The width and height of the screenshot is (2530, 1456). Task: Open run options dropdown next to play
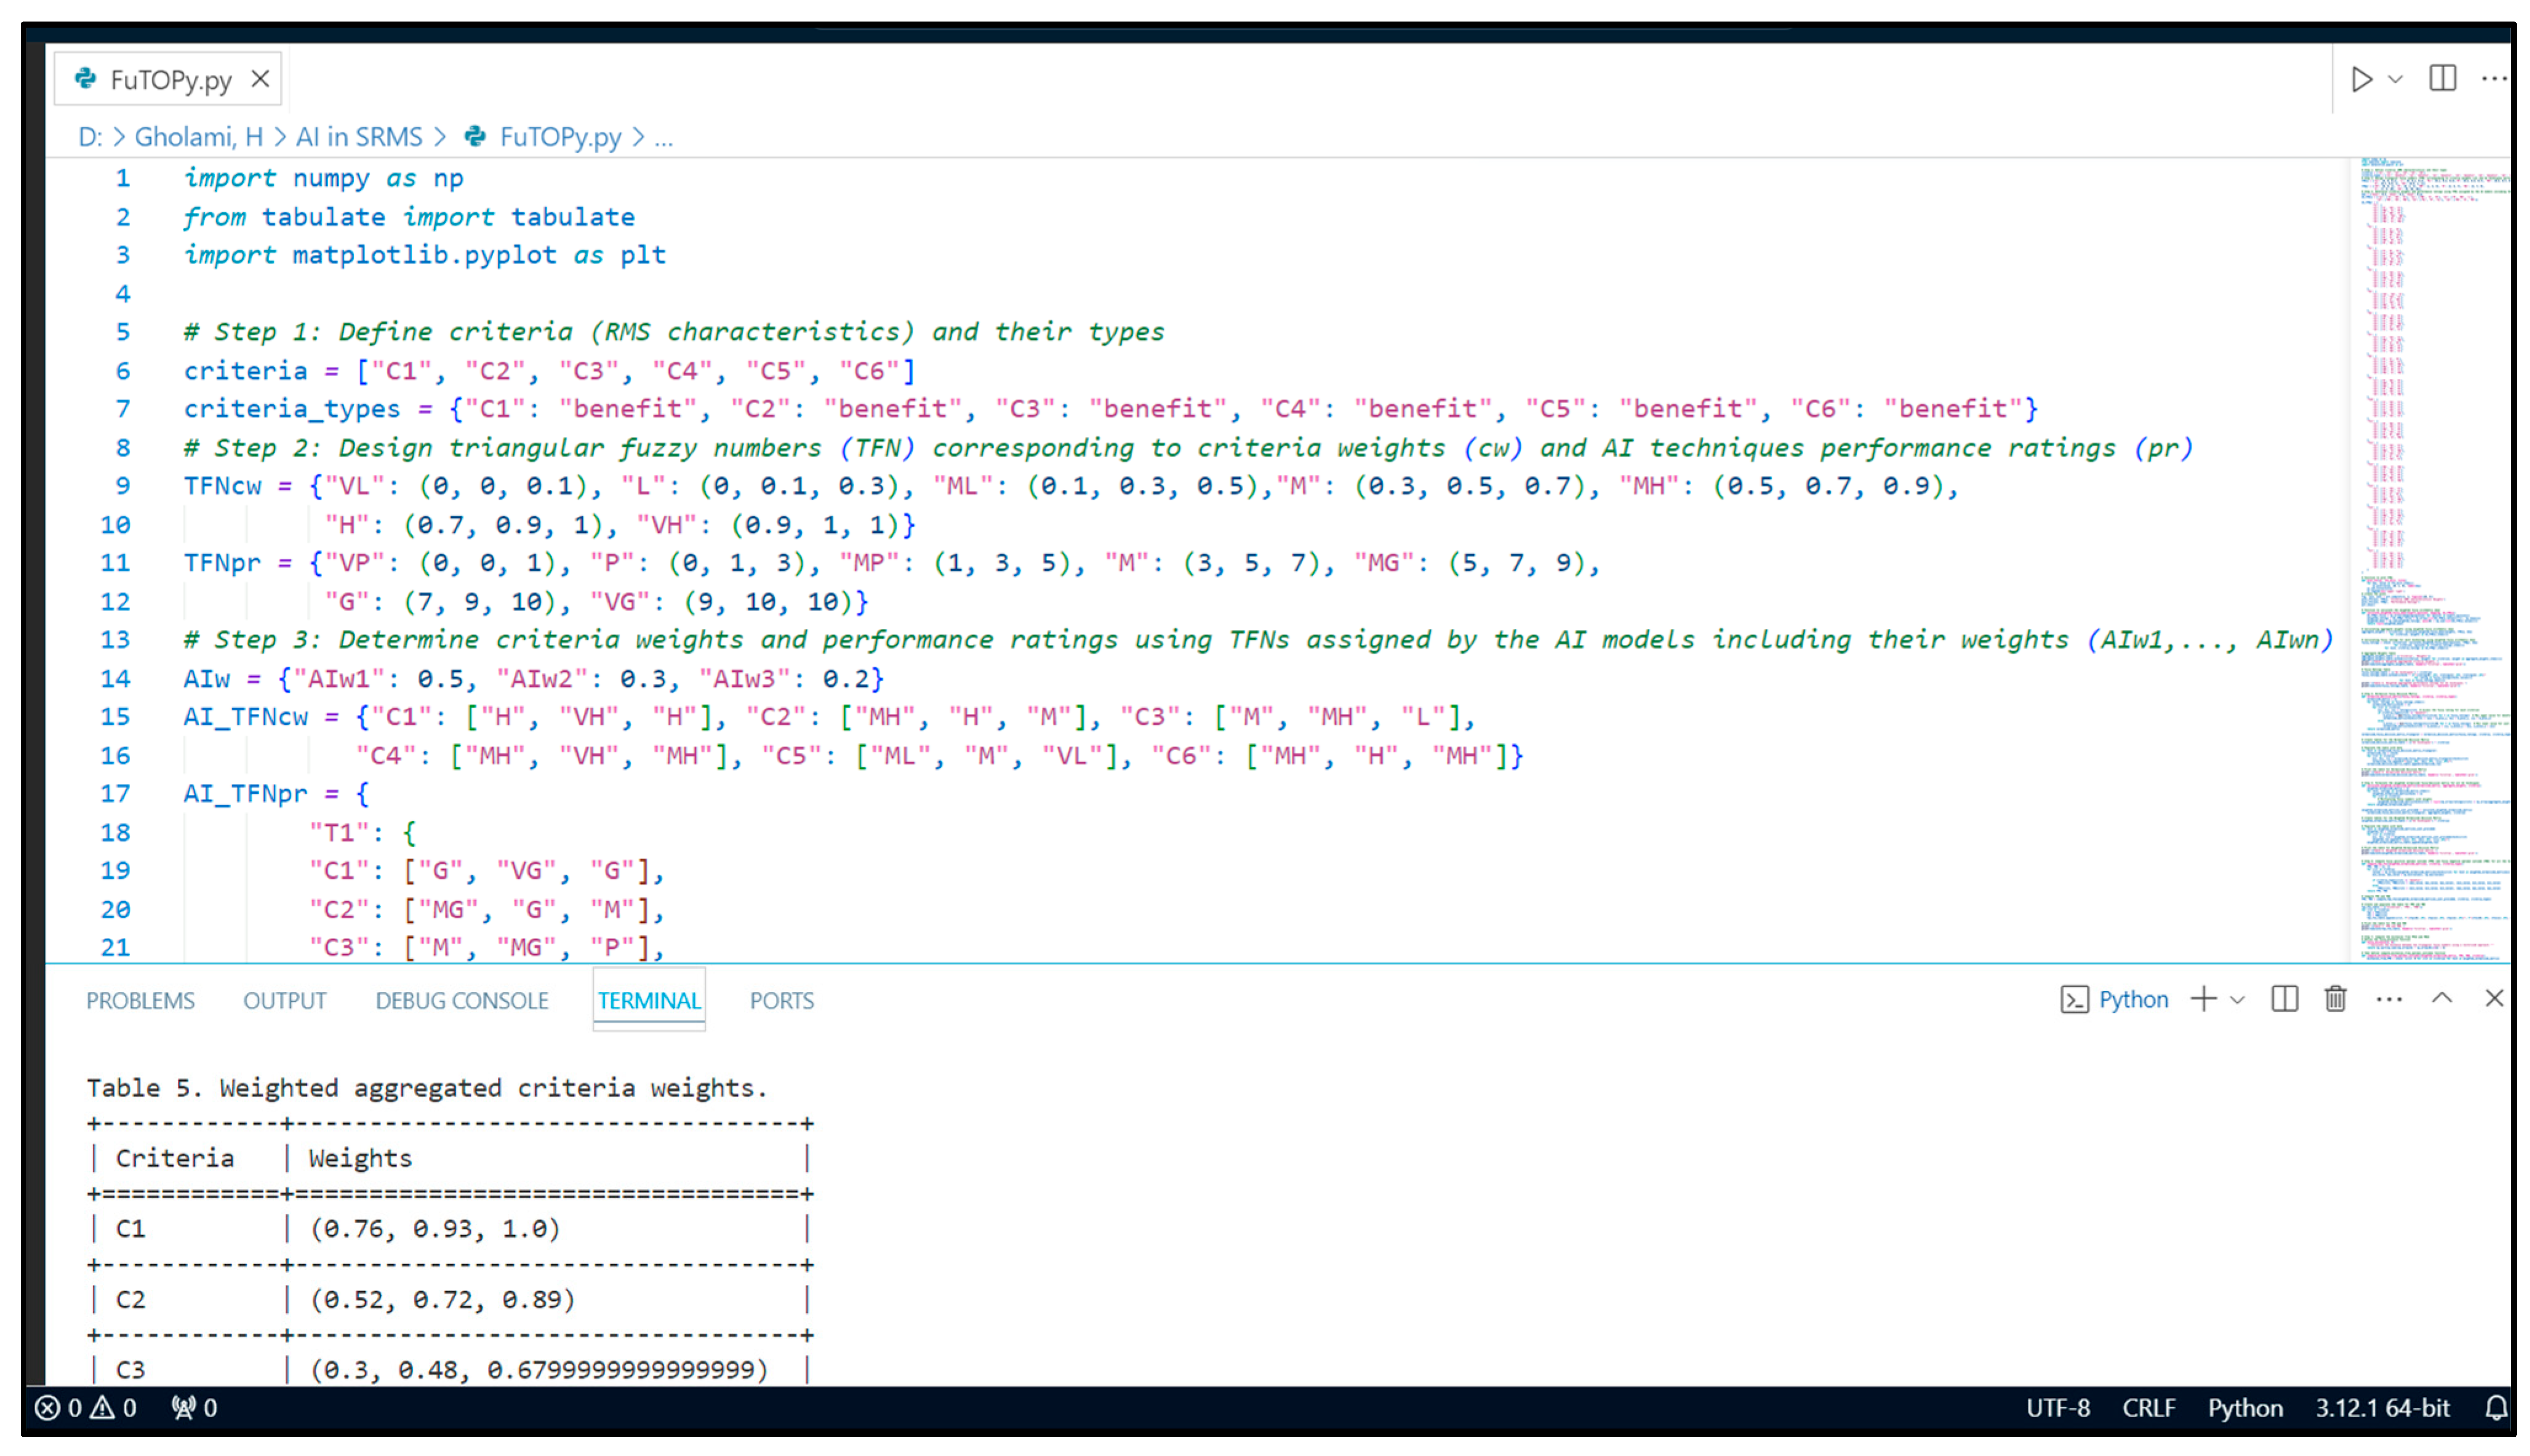pyautogui.click(x=2395, y=79)
